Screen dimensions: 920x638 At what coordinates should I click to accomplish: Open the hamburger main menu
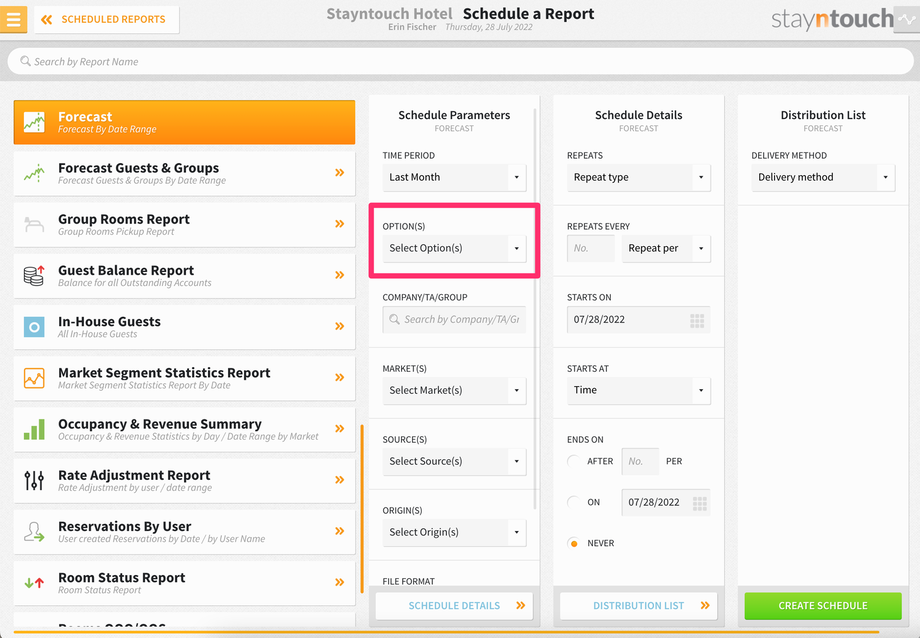point(13,19)
